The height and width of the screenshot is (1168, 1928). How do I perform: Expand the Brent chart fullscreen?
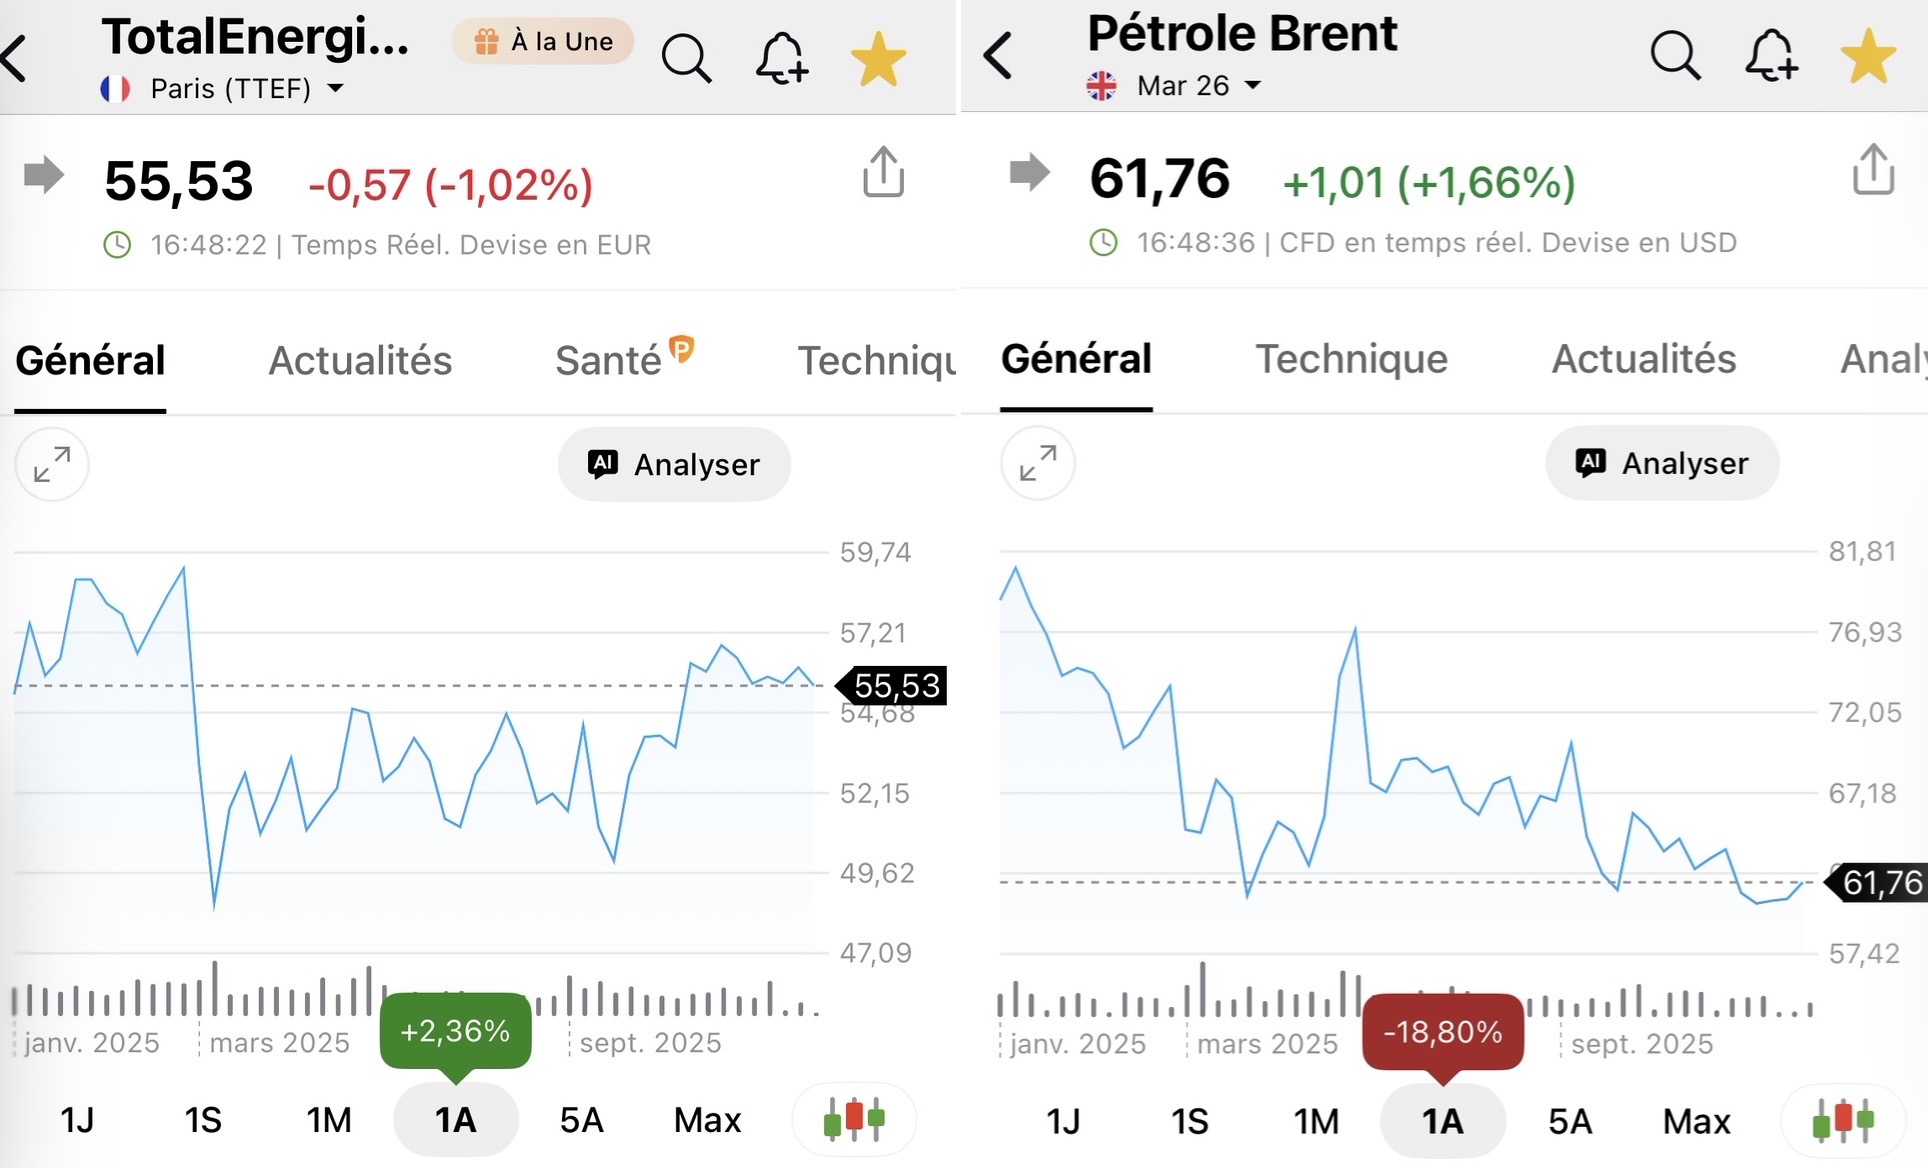[x=1038, y=463]
